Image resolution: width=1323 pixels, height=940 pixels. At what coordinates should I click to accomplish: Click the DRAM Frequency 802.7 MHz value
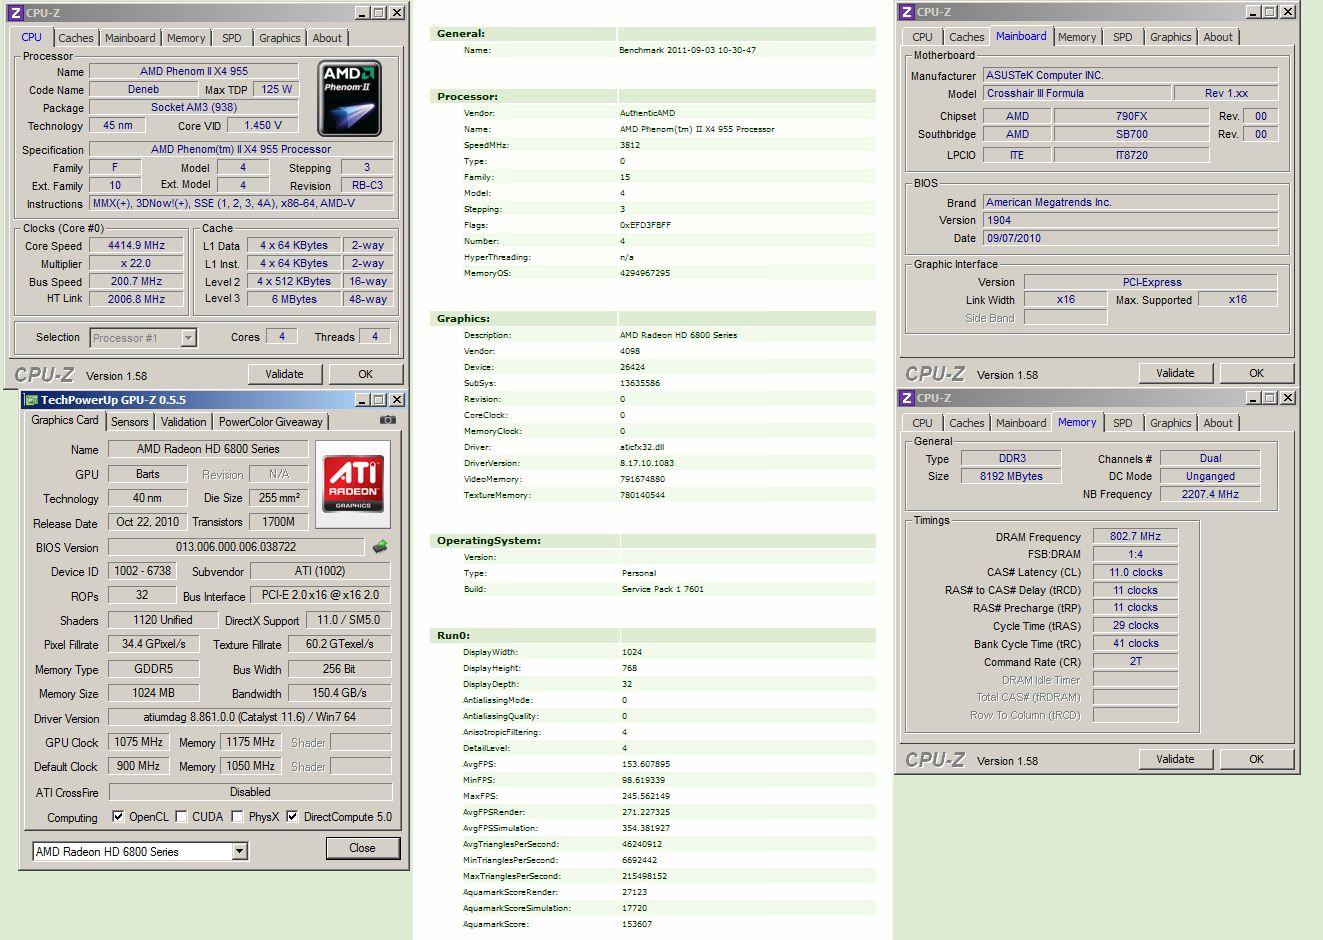[x=1135, y=537]
